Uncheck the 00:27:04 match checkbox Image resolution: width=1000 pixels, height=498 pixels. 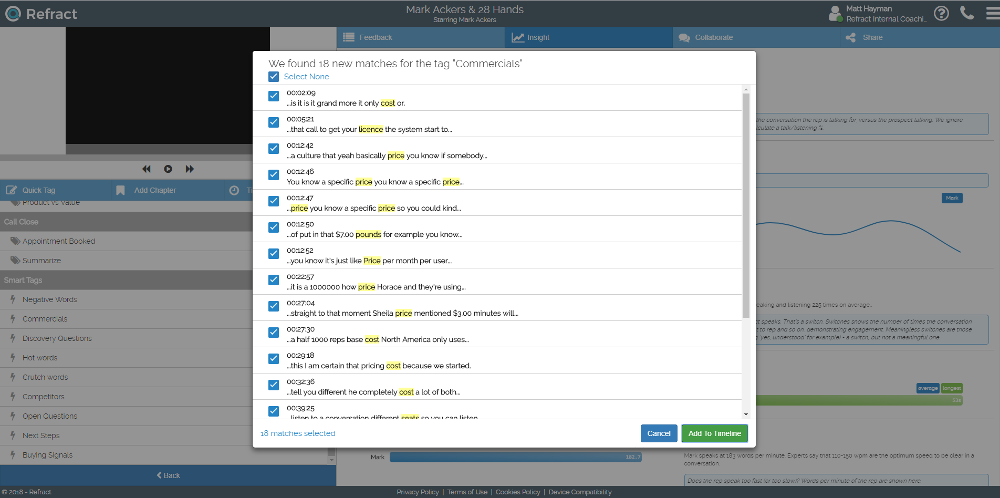pos(274,305)
